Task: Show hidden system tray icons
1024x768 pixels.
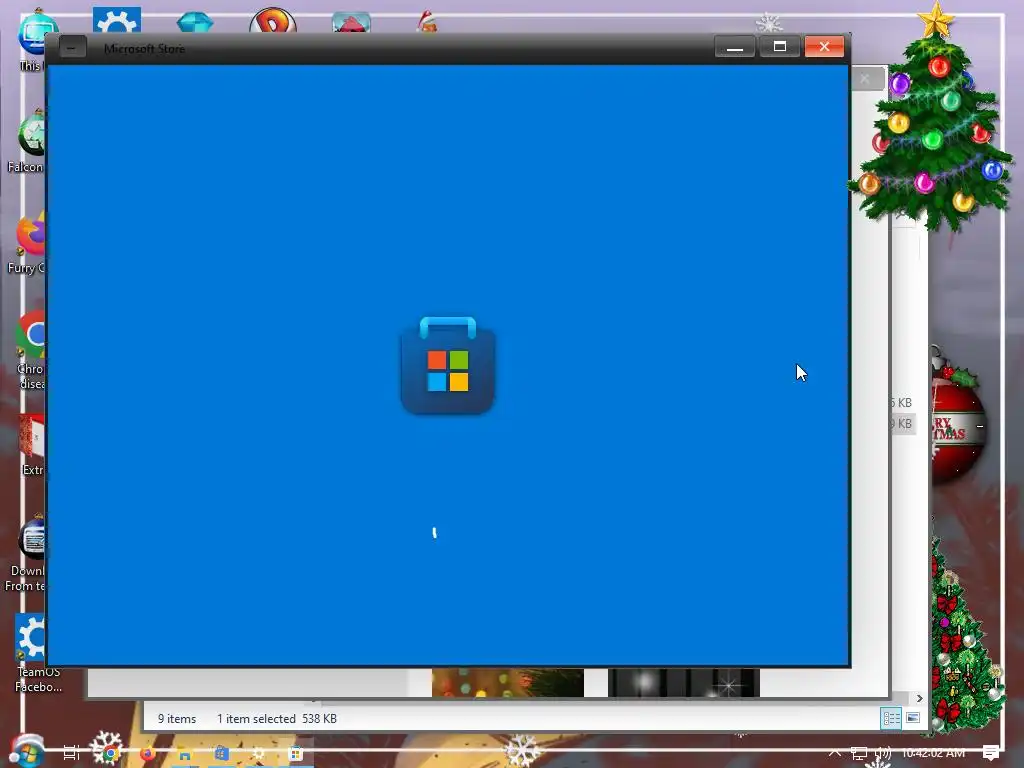Action: pos(835,753)
